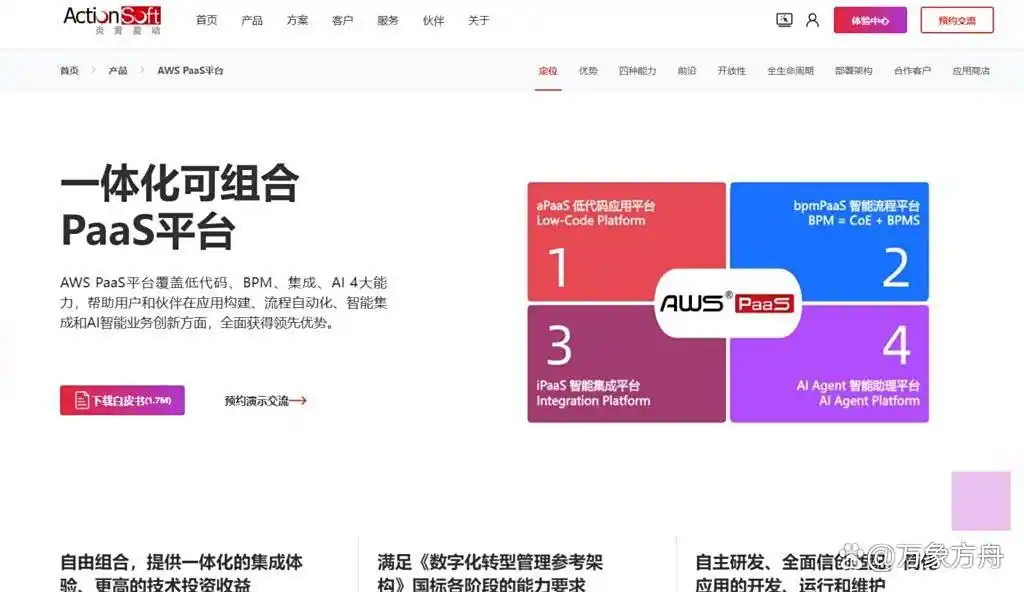
Task: Click the 体验中心 button
Action: (x=869, y=19)
